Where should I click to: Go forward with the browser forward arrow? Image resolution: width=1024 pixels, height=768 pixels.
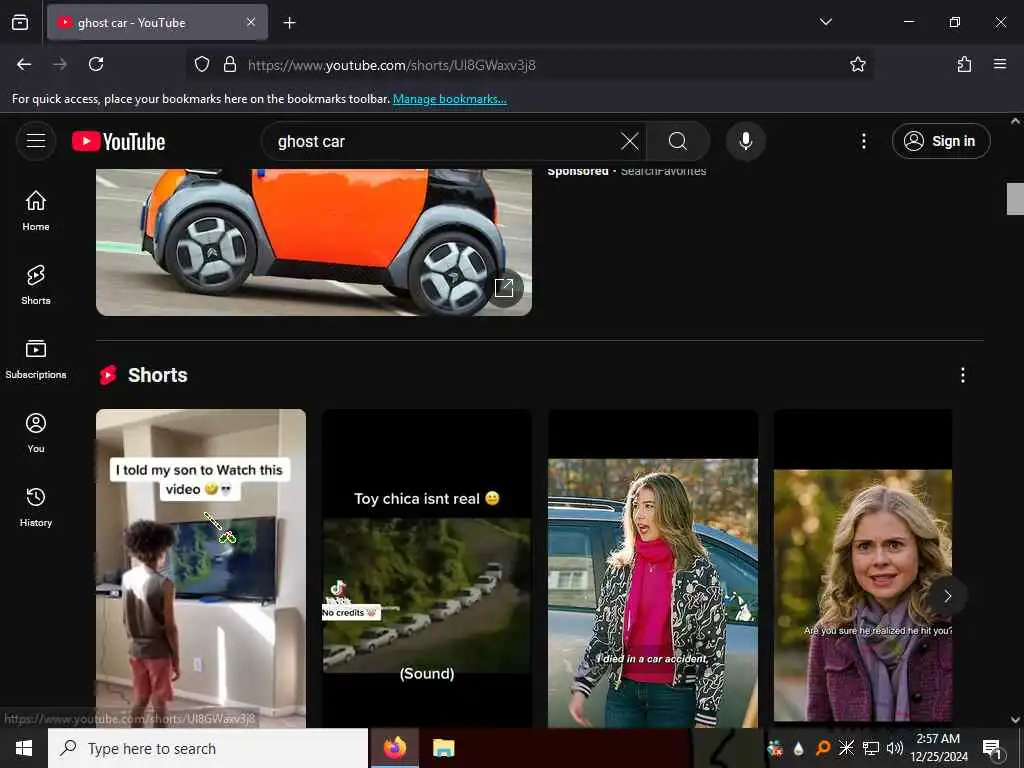coord(60,64)
